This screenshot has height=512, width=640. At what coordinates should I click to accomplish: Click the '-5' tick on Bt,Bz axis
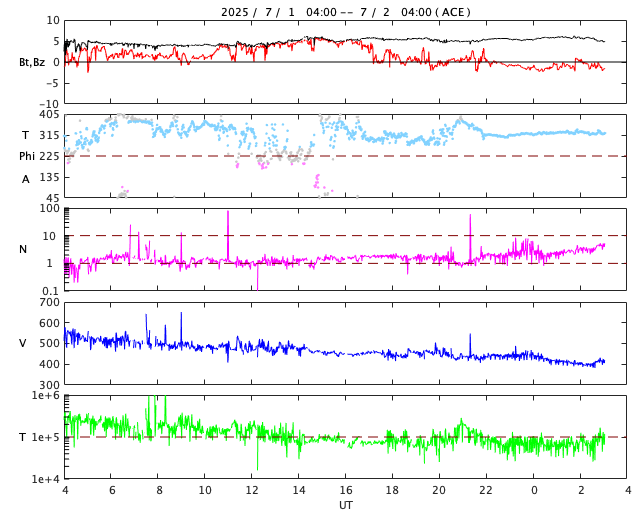(x=53, y=83)
